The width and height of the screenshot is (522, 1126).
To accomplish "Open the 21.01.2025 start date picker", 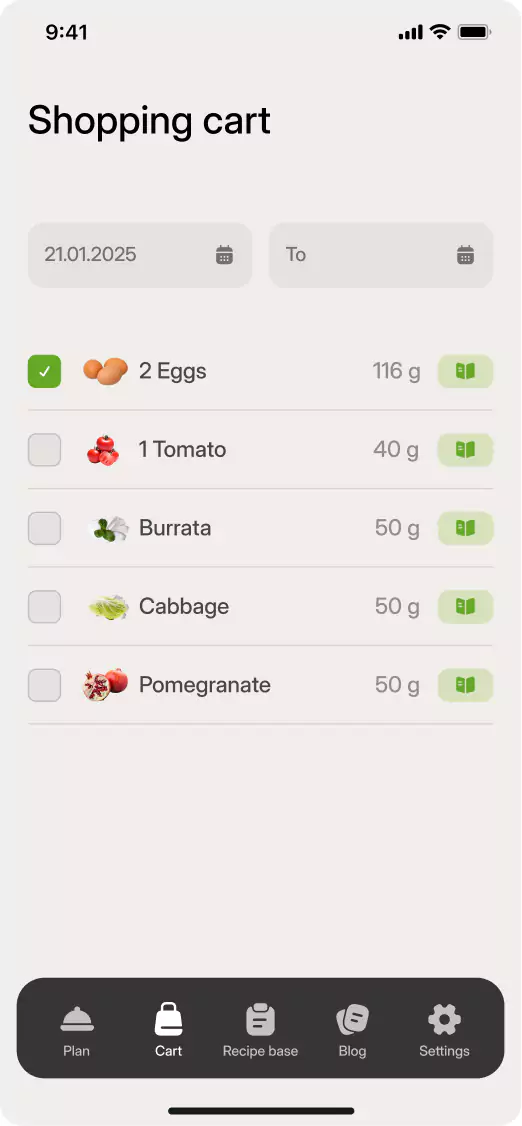I will (140, 255).
